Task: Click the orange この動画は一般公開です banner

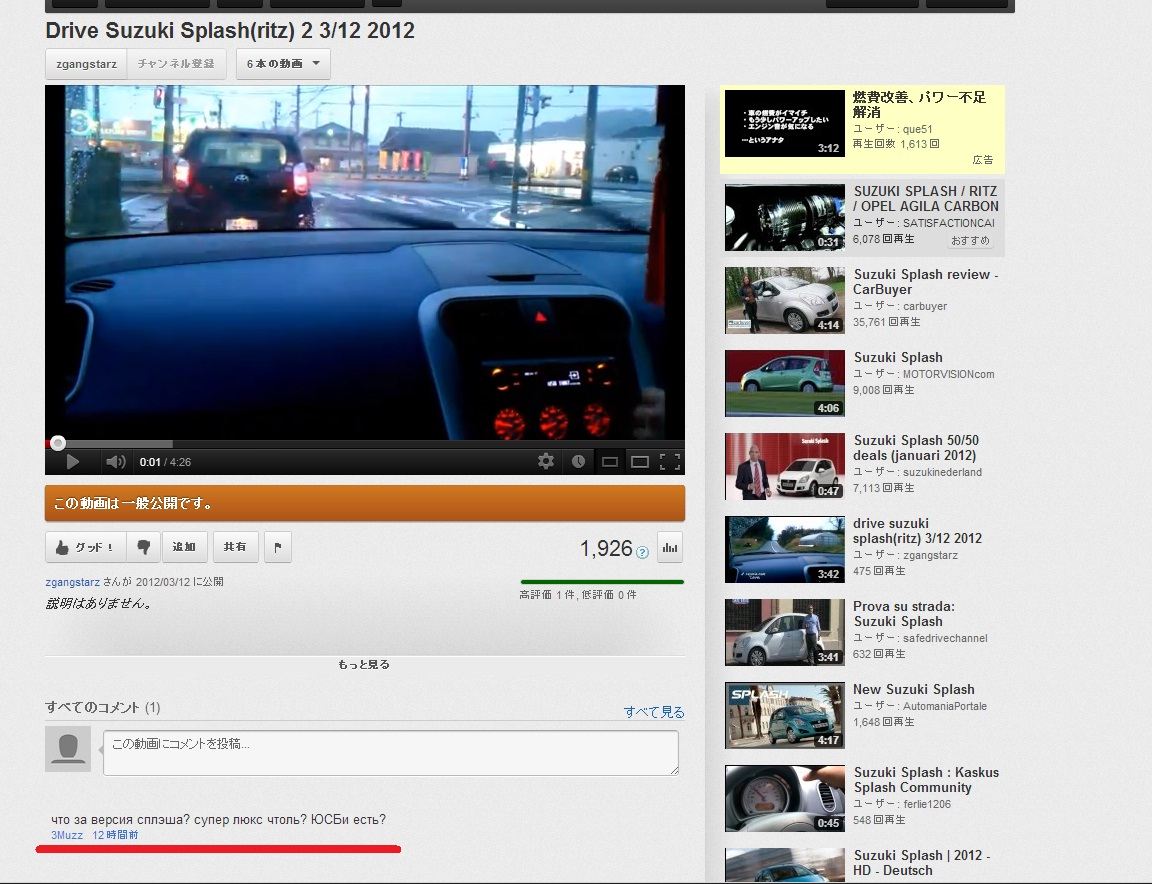Action: click(x=365, y=503)
